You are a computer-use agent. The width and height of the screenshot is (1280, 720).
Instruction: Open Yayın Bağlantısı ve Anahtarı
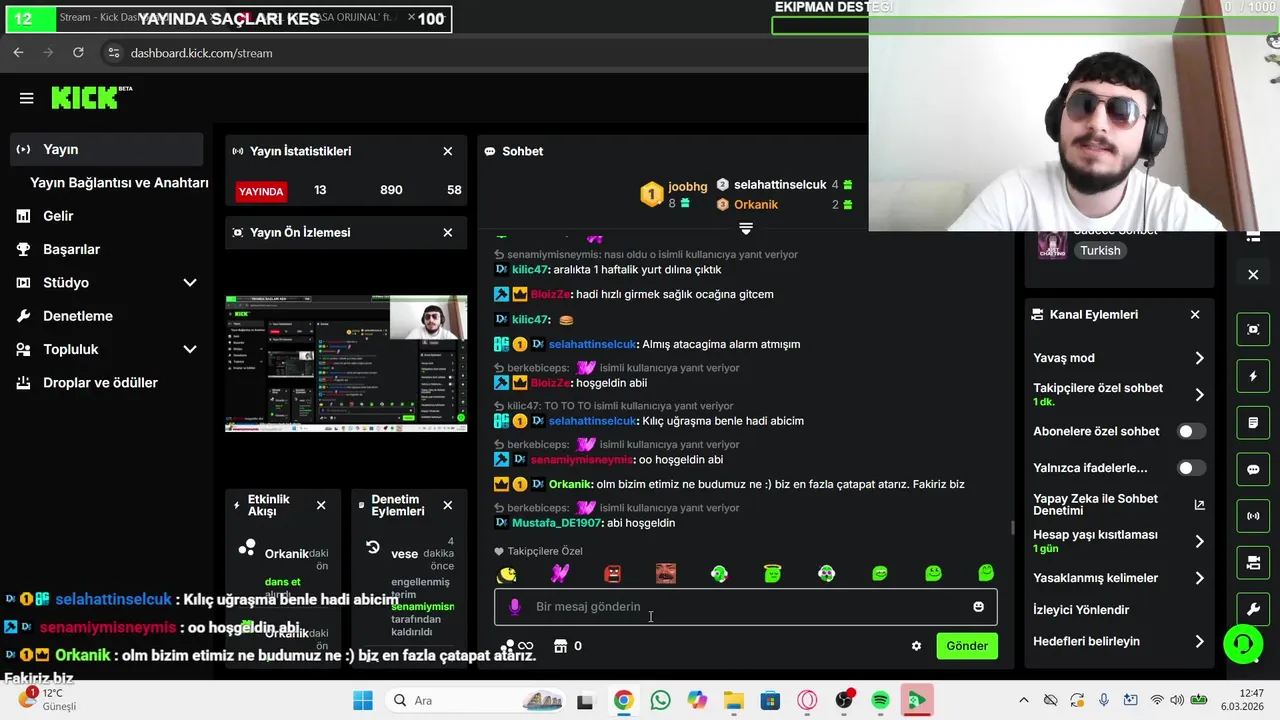point(119,183)
